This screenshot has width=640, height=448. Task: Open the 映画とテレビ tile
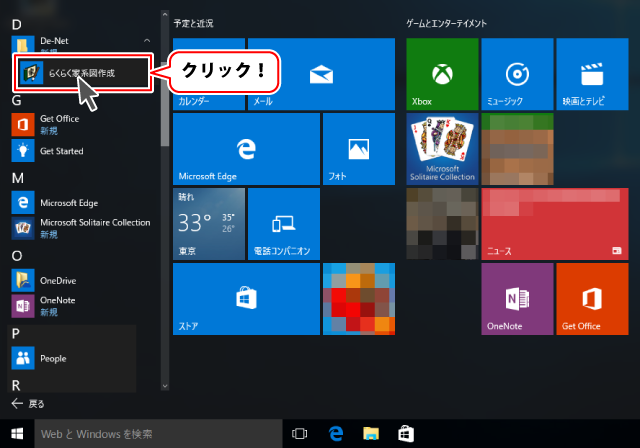[x=592, y=74]
